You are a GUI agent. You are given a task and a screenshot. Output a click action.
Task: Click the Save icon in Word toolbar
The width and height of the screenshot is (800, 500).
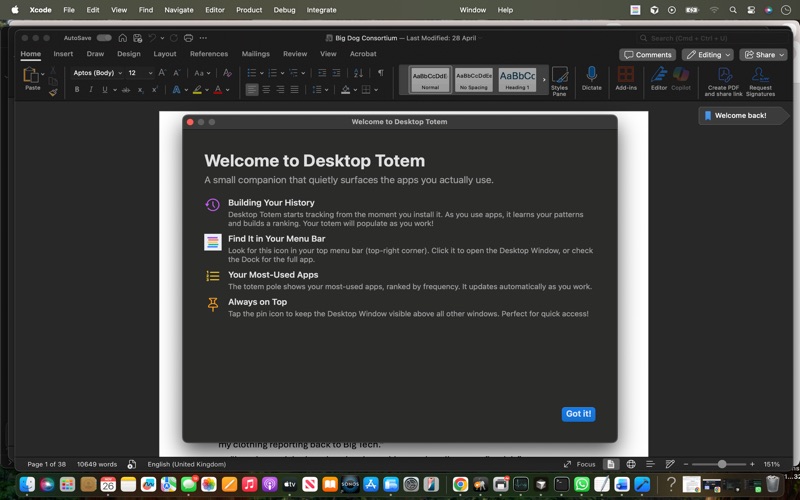tap(137, 38)
